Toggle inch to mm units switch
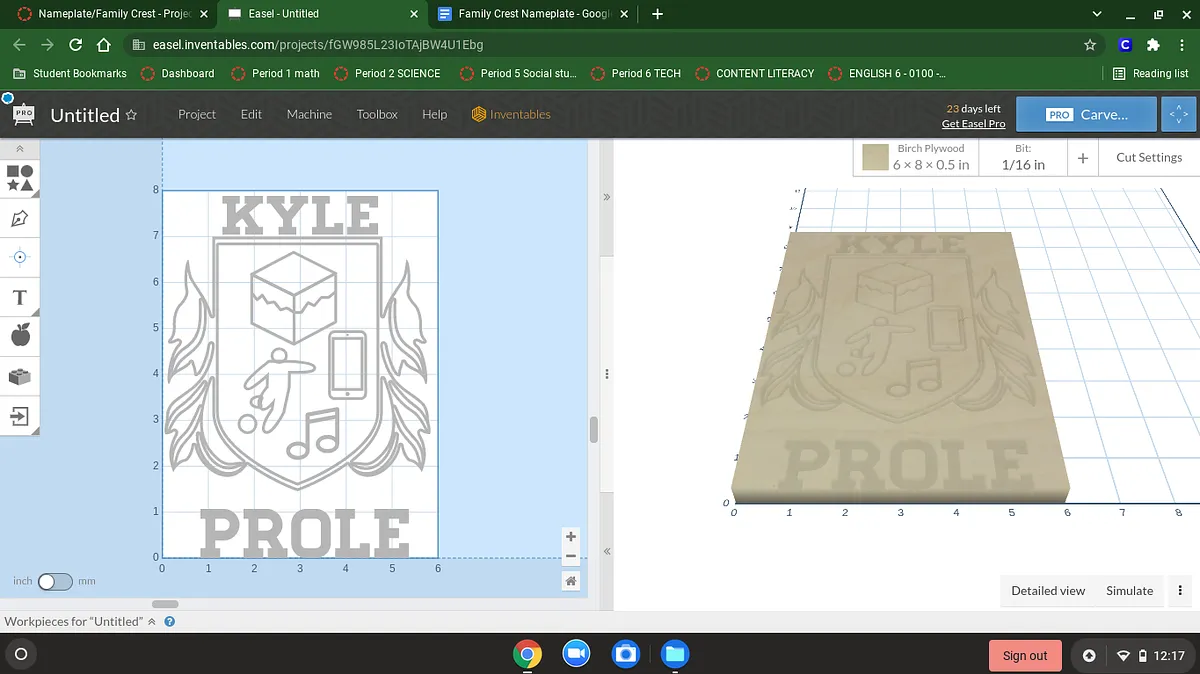This screenshot has width=1200, height=674. (54, 581)
